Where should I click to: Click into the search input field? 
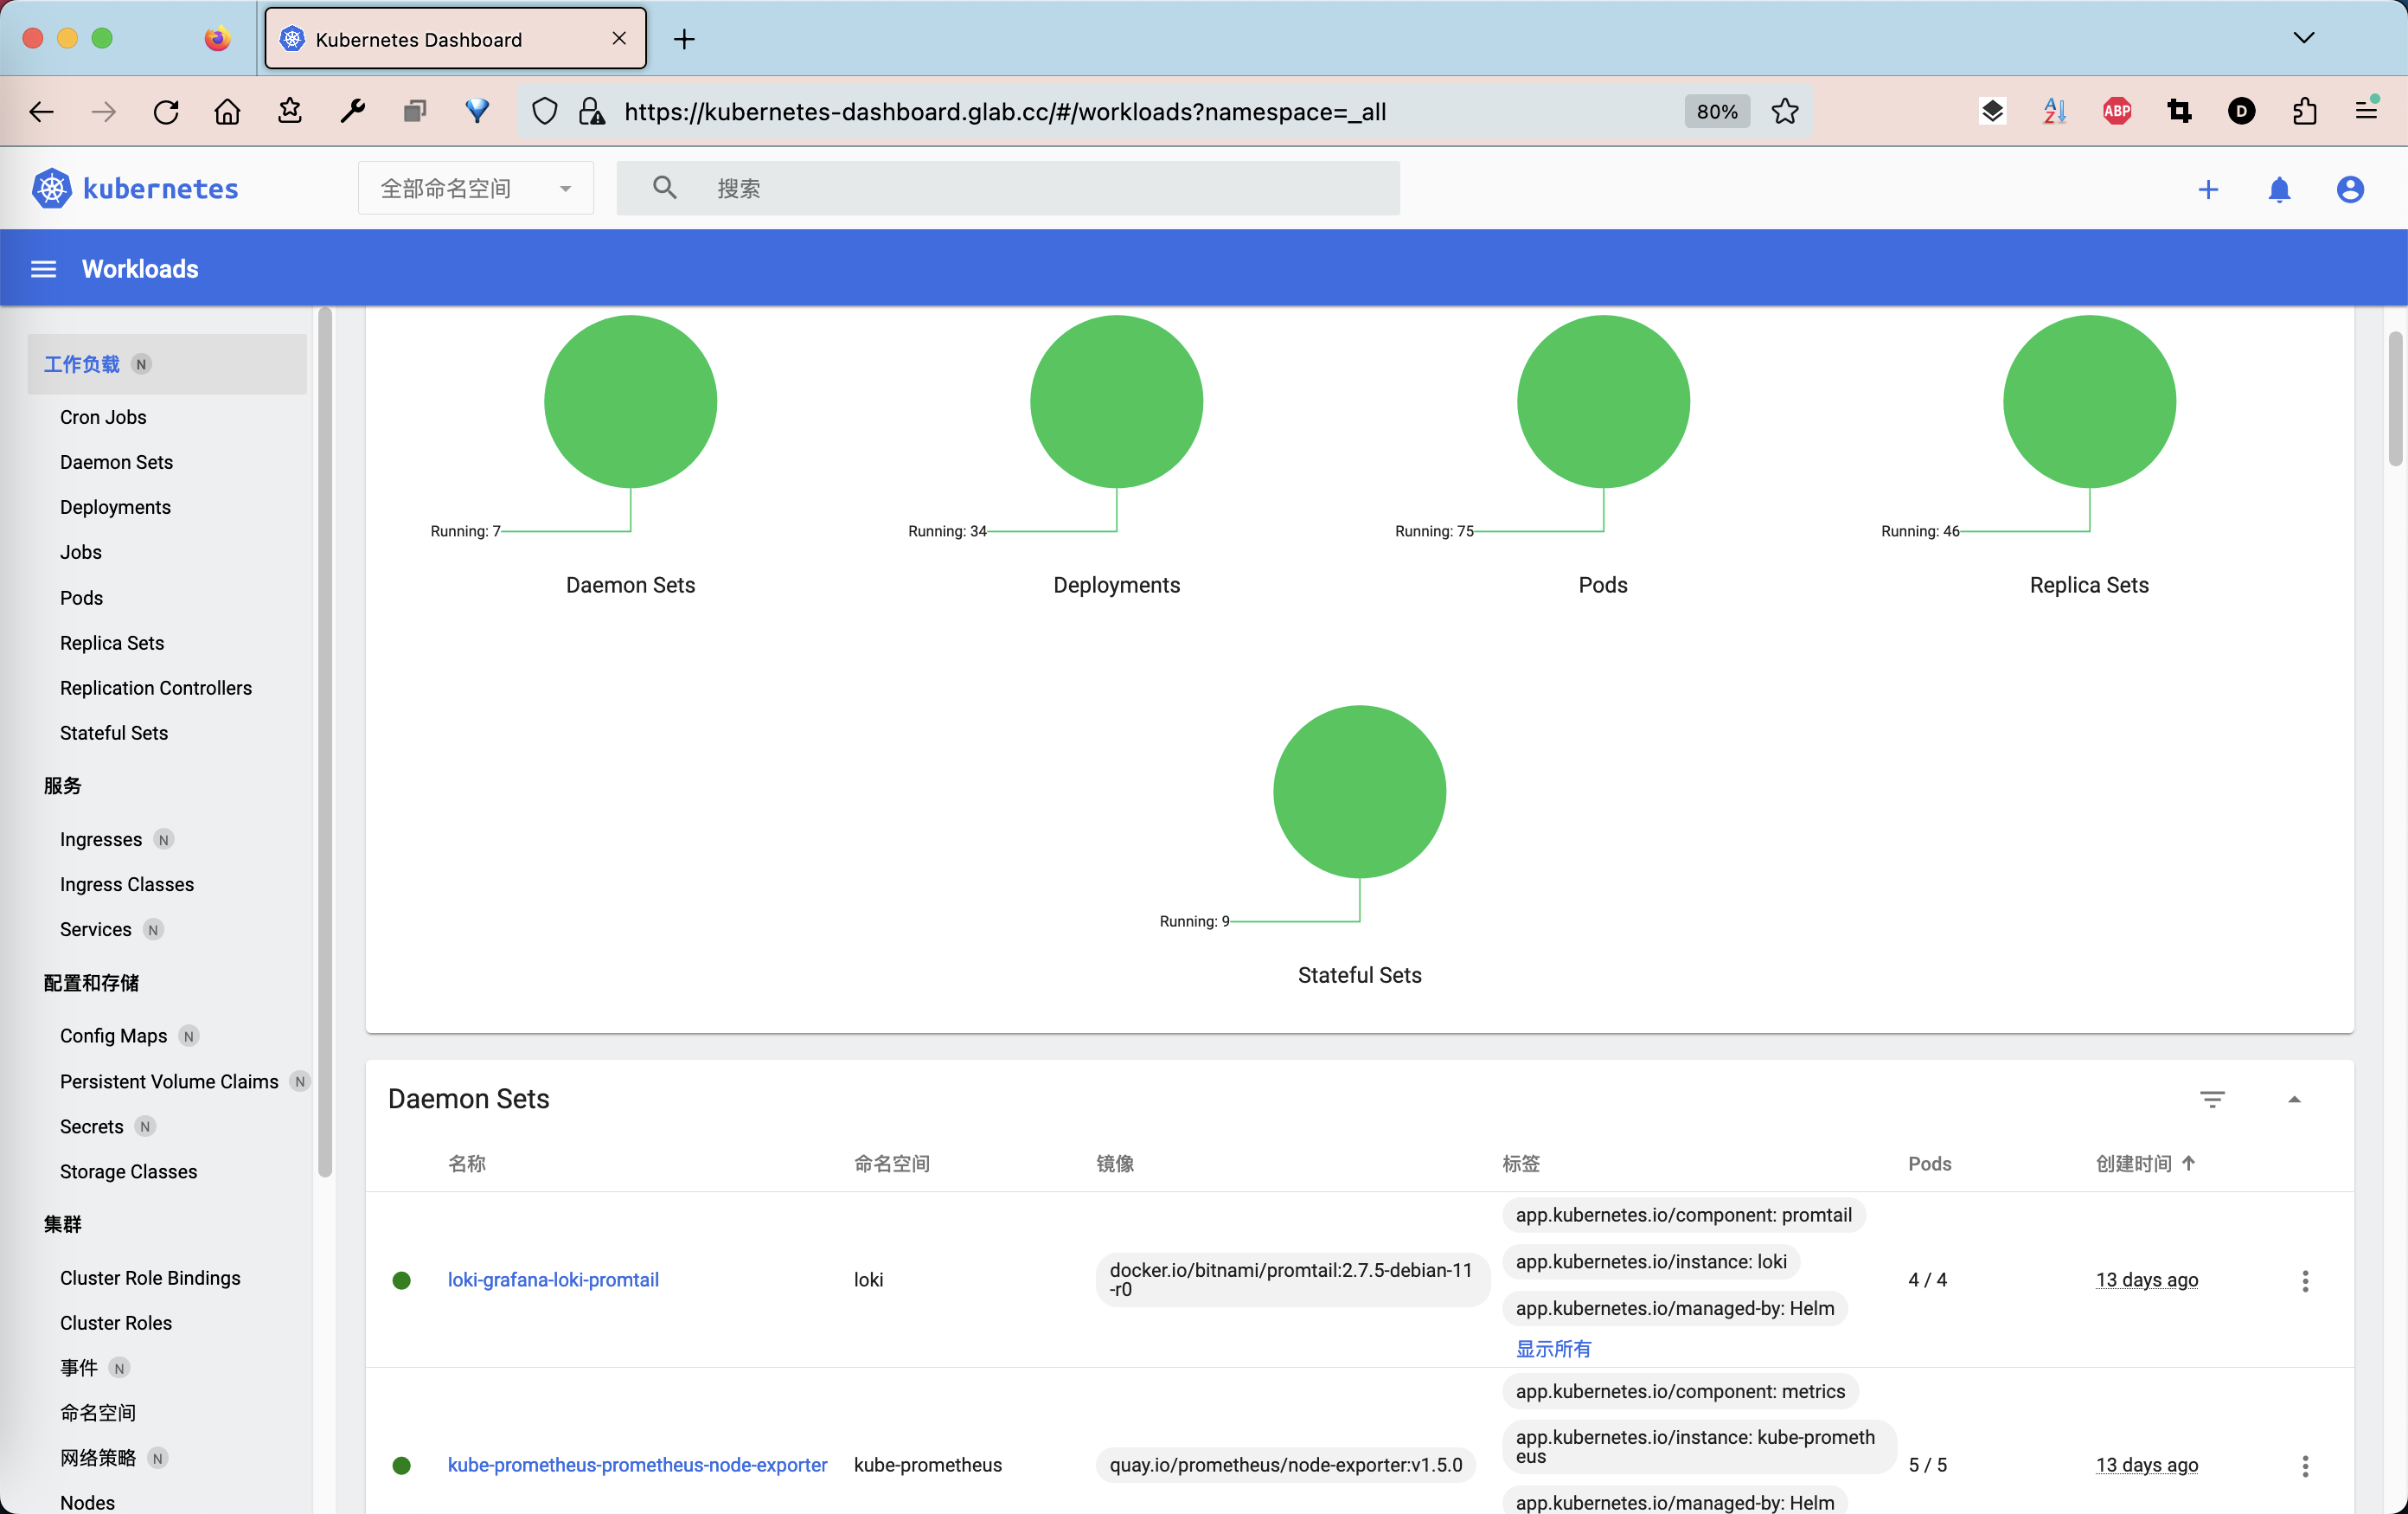tap(1008, 187)
